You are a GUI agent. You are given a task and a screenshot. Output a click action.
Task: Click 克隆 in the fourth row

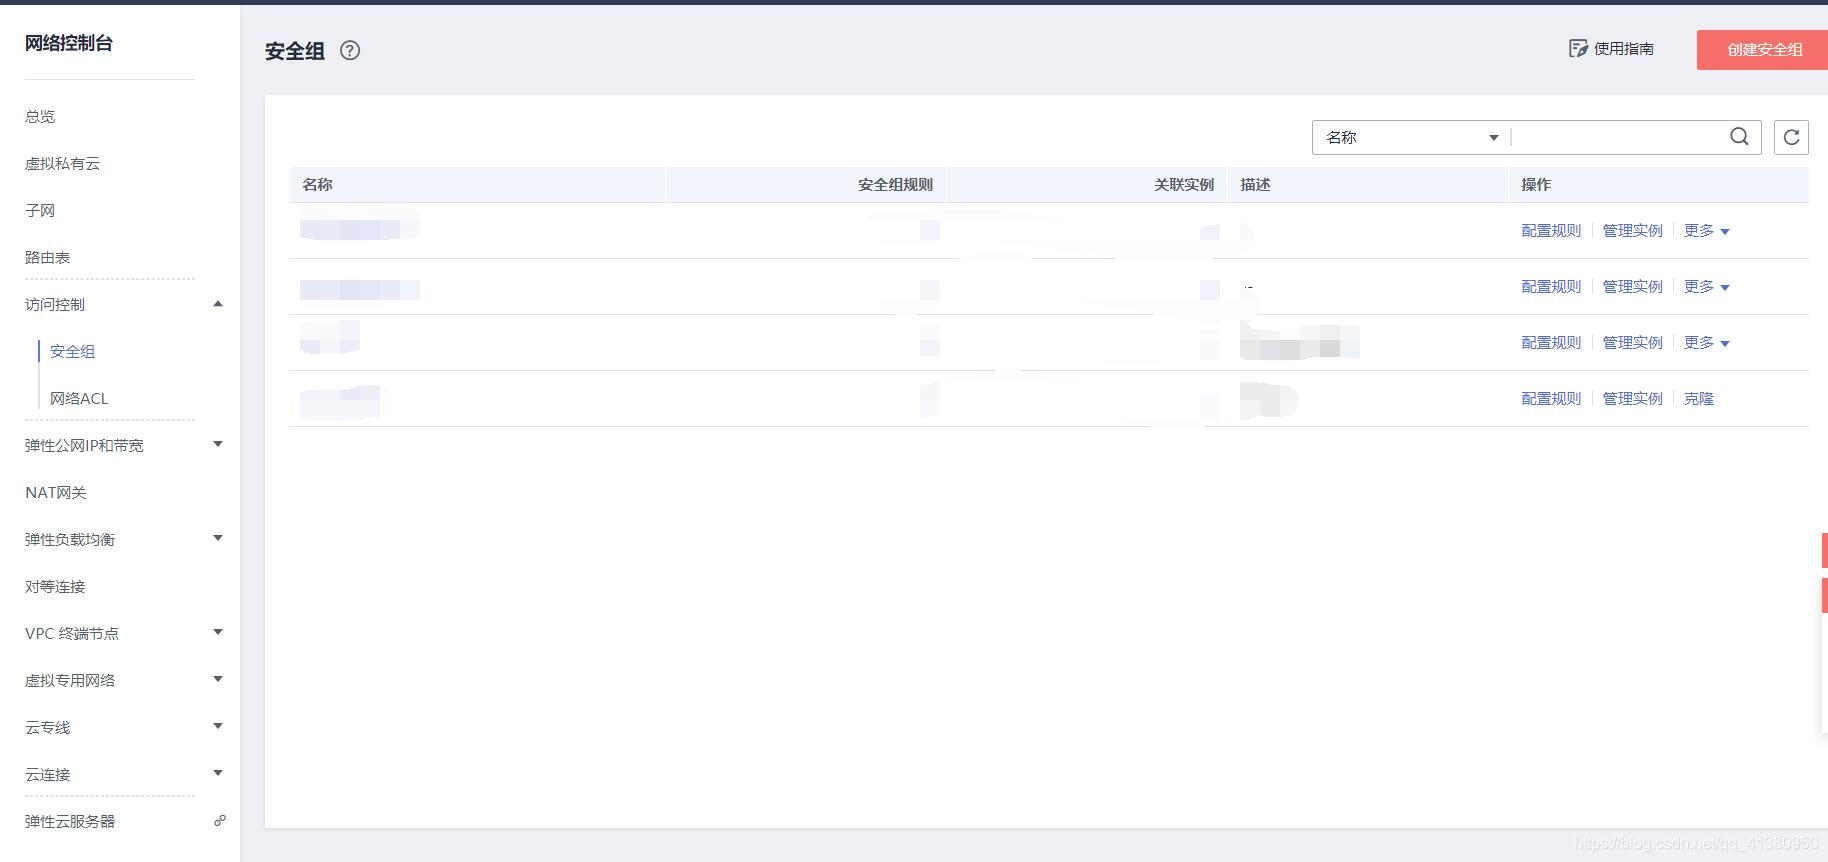1698,399
